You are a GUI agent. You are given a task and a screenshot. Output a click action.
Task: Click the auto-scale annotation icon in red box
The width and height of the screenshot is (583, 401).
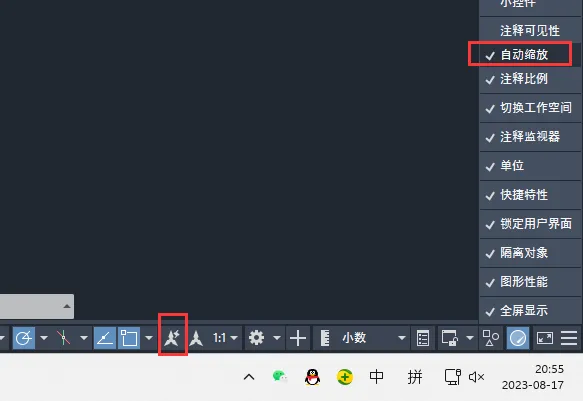(173, 338)
